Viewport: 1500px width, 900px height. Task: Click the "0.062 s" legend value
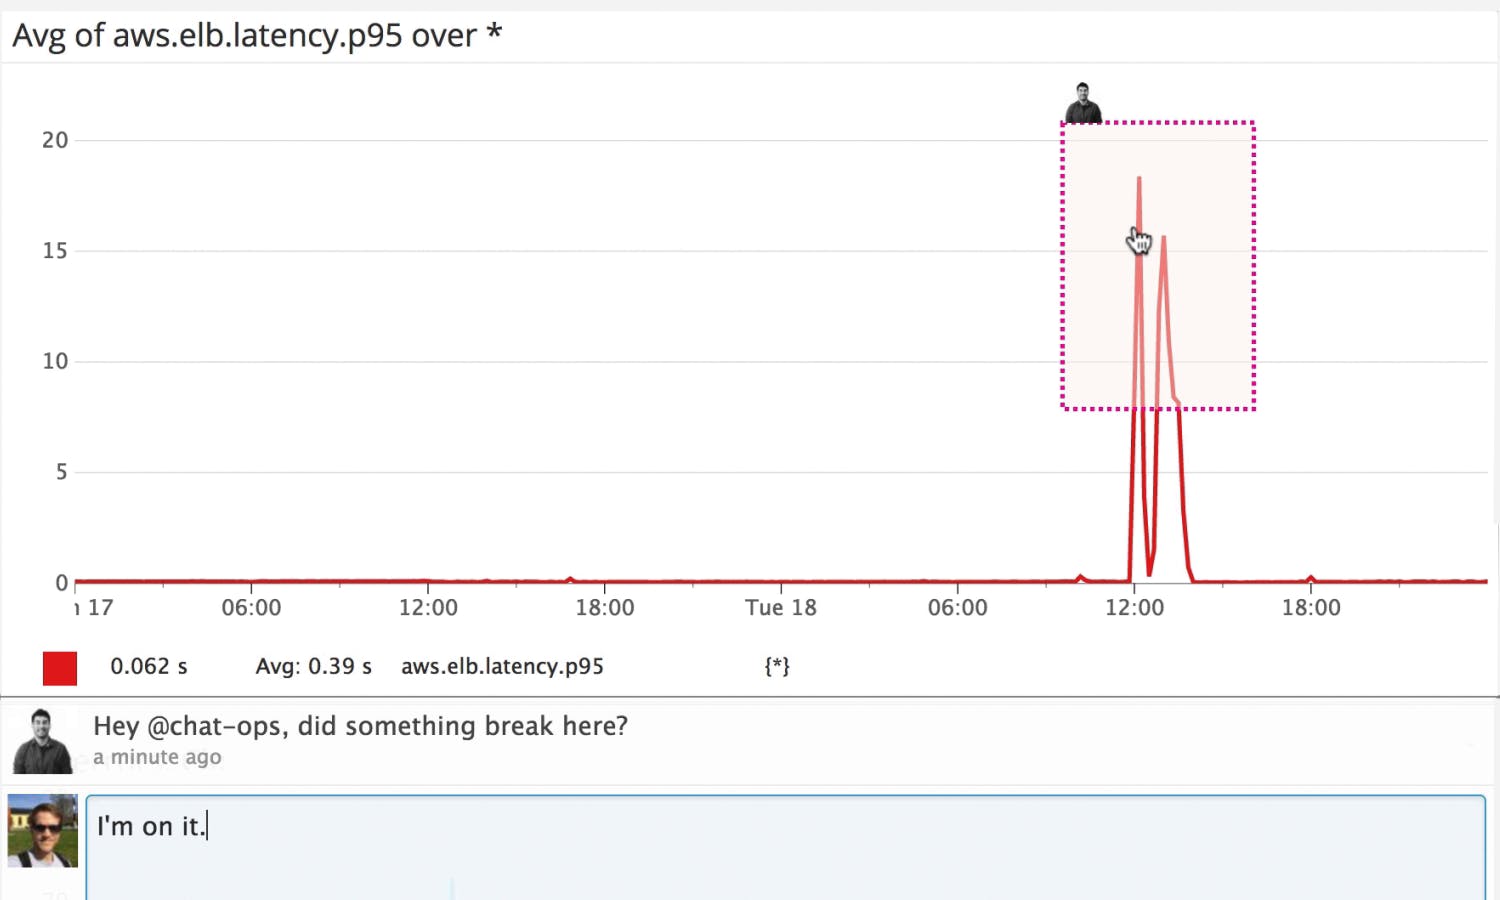(148, 667)
